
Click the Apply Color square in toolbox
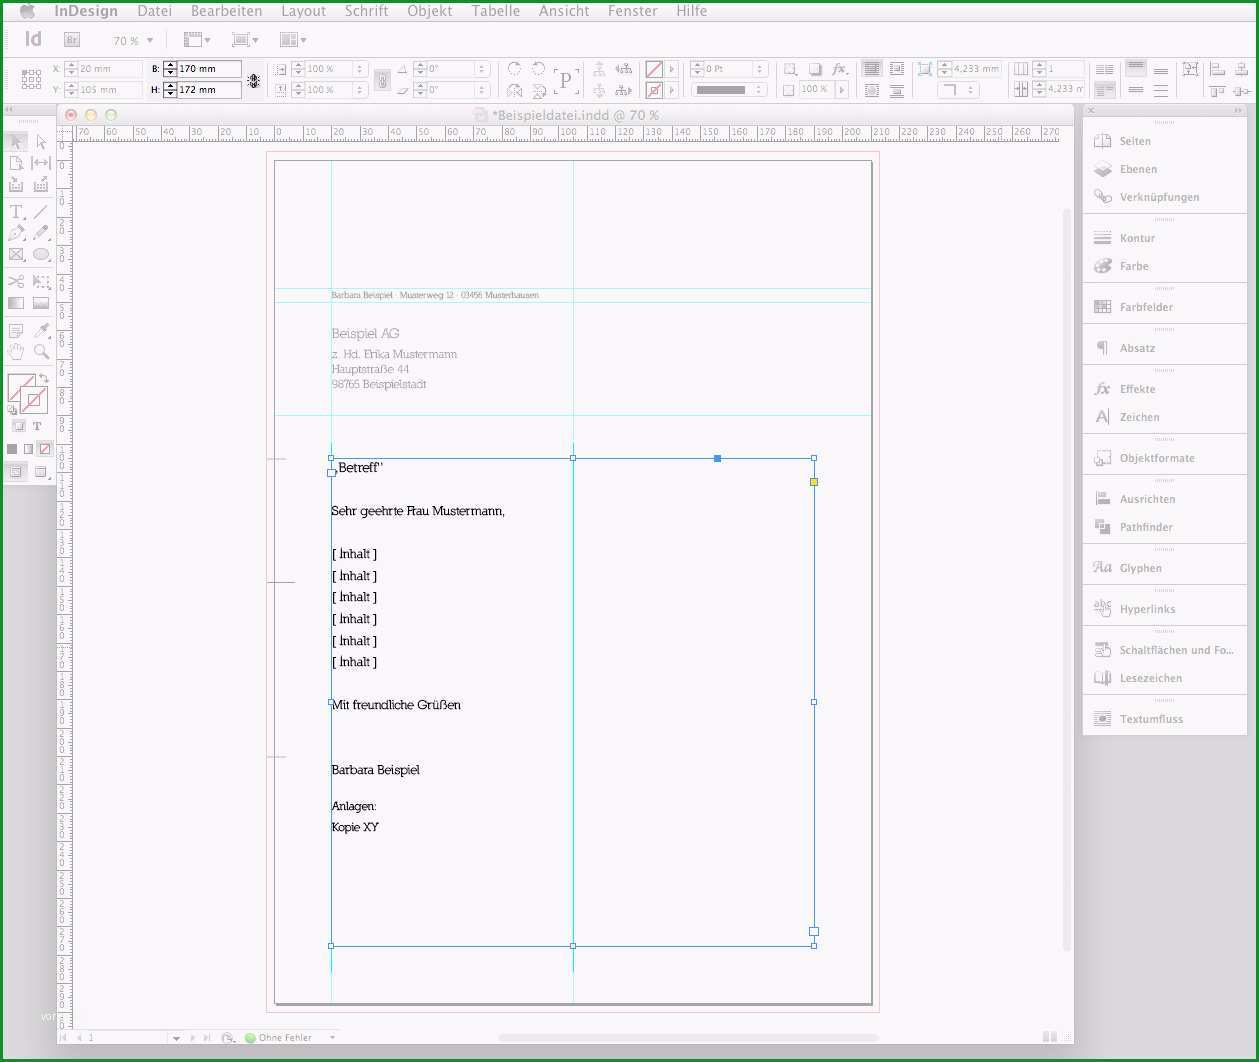[x=12, y=449]
